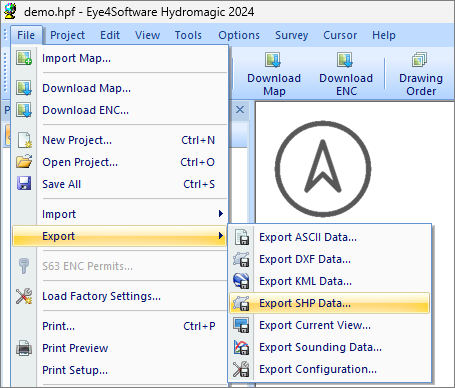Open the Edit menu
This screenshot has width=455, height=388.
[110, 35]
